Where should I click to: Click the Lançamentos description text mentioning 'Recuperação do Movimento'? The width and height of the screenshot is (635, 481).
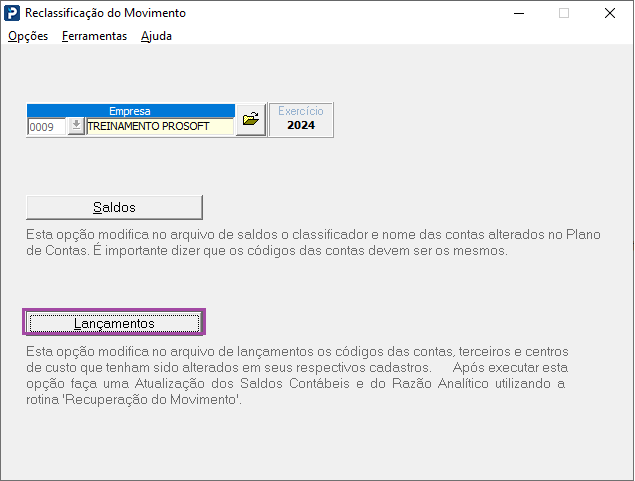click(x=297, y=375)
